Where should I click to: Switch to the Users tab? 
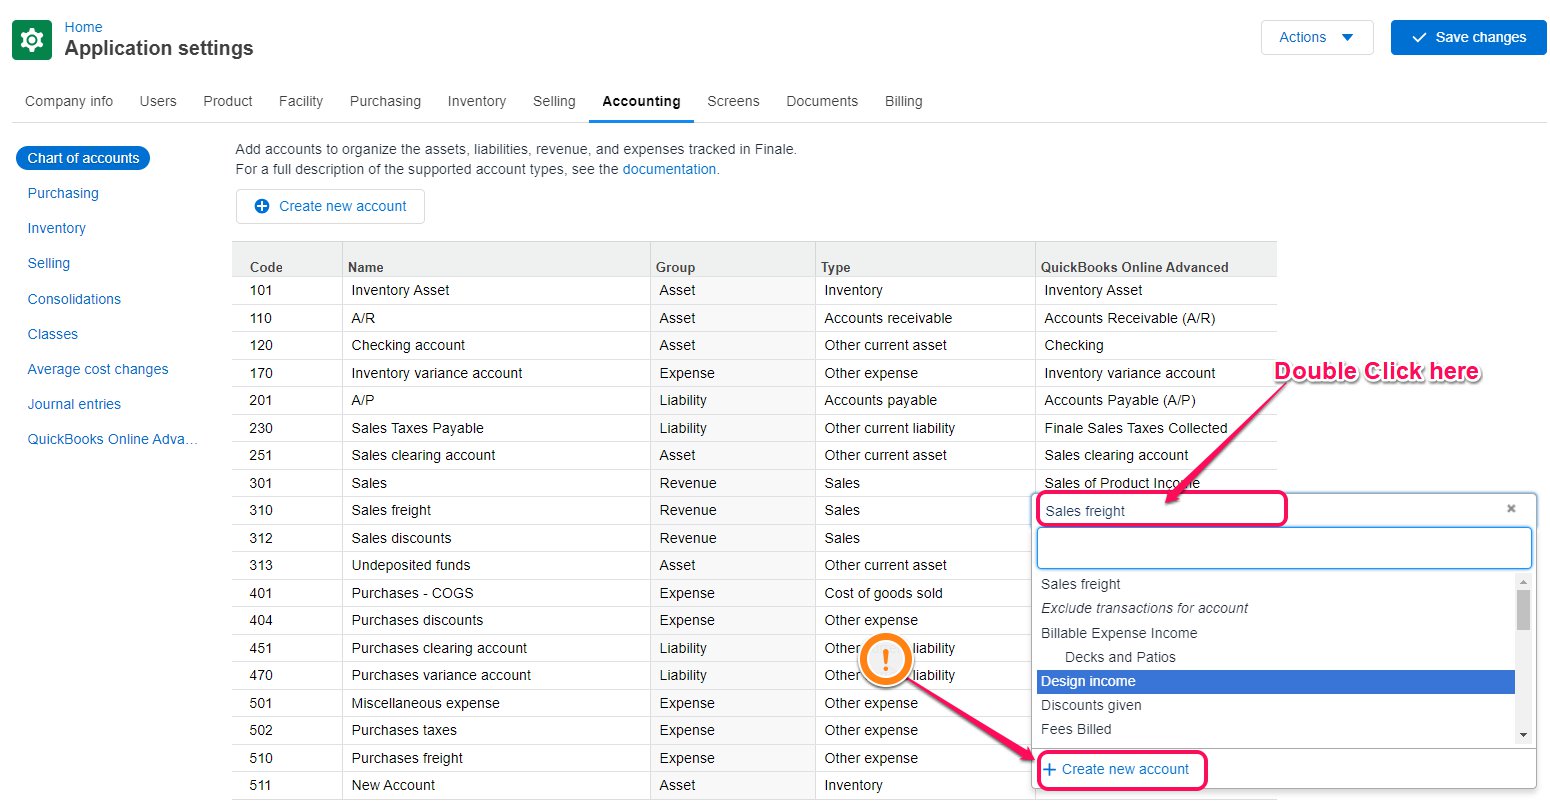point(158,101)
